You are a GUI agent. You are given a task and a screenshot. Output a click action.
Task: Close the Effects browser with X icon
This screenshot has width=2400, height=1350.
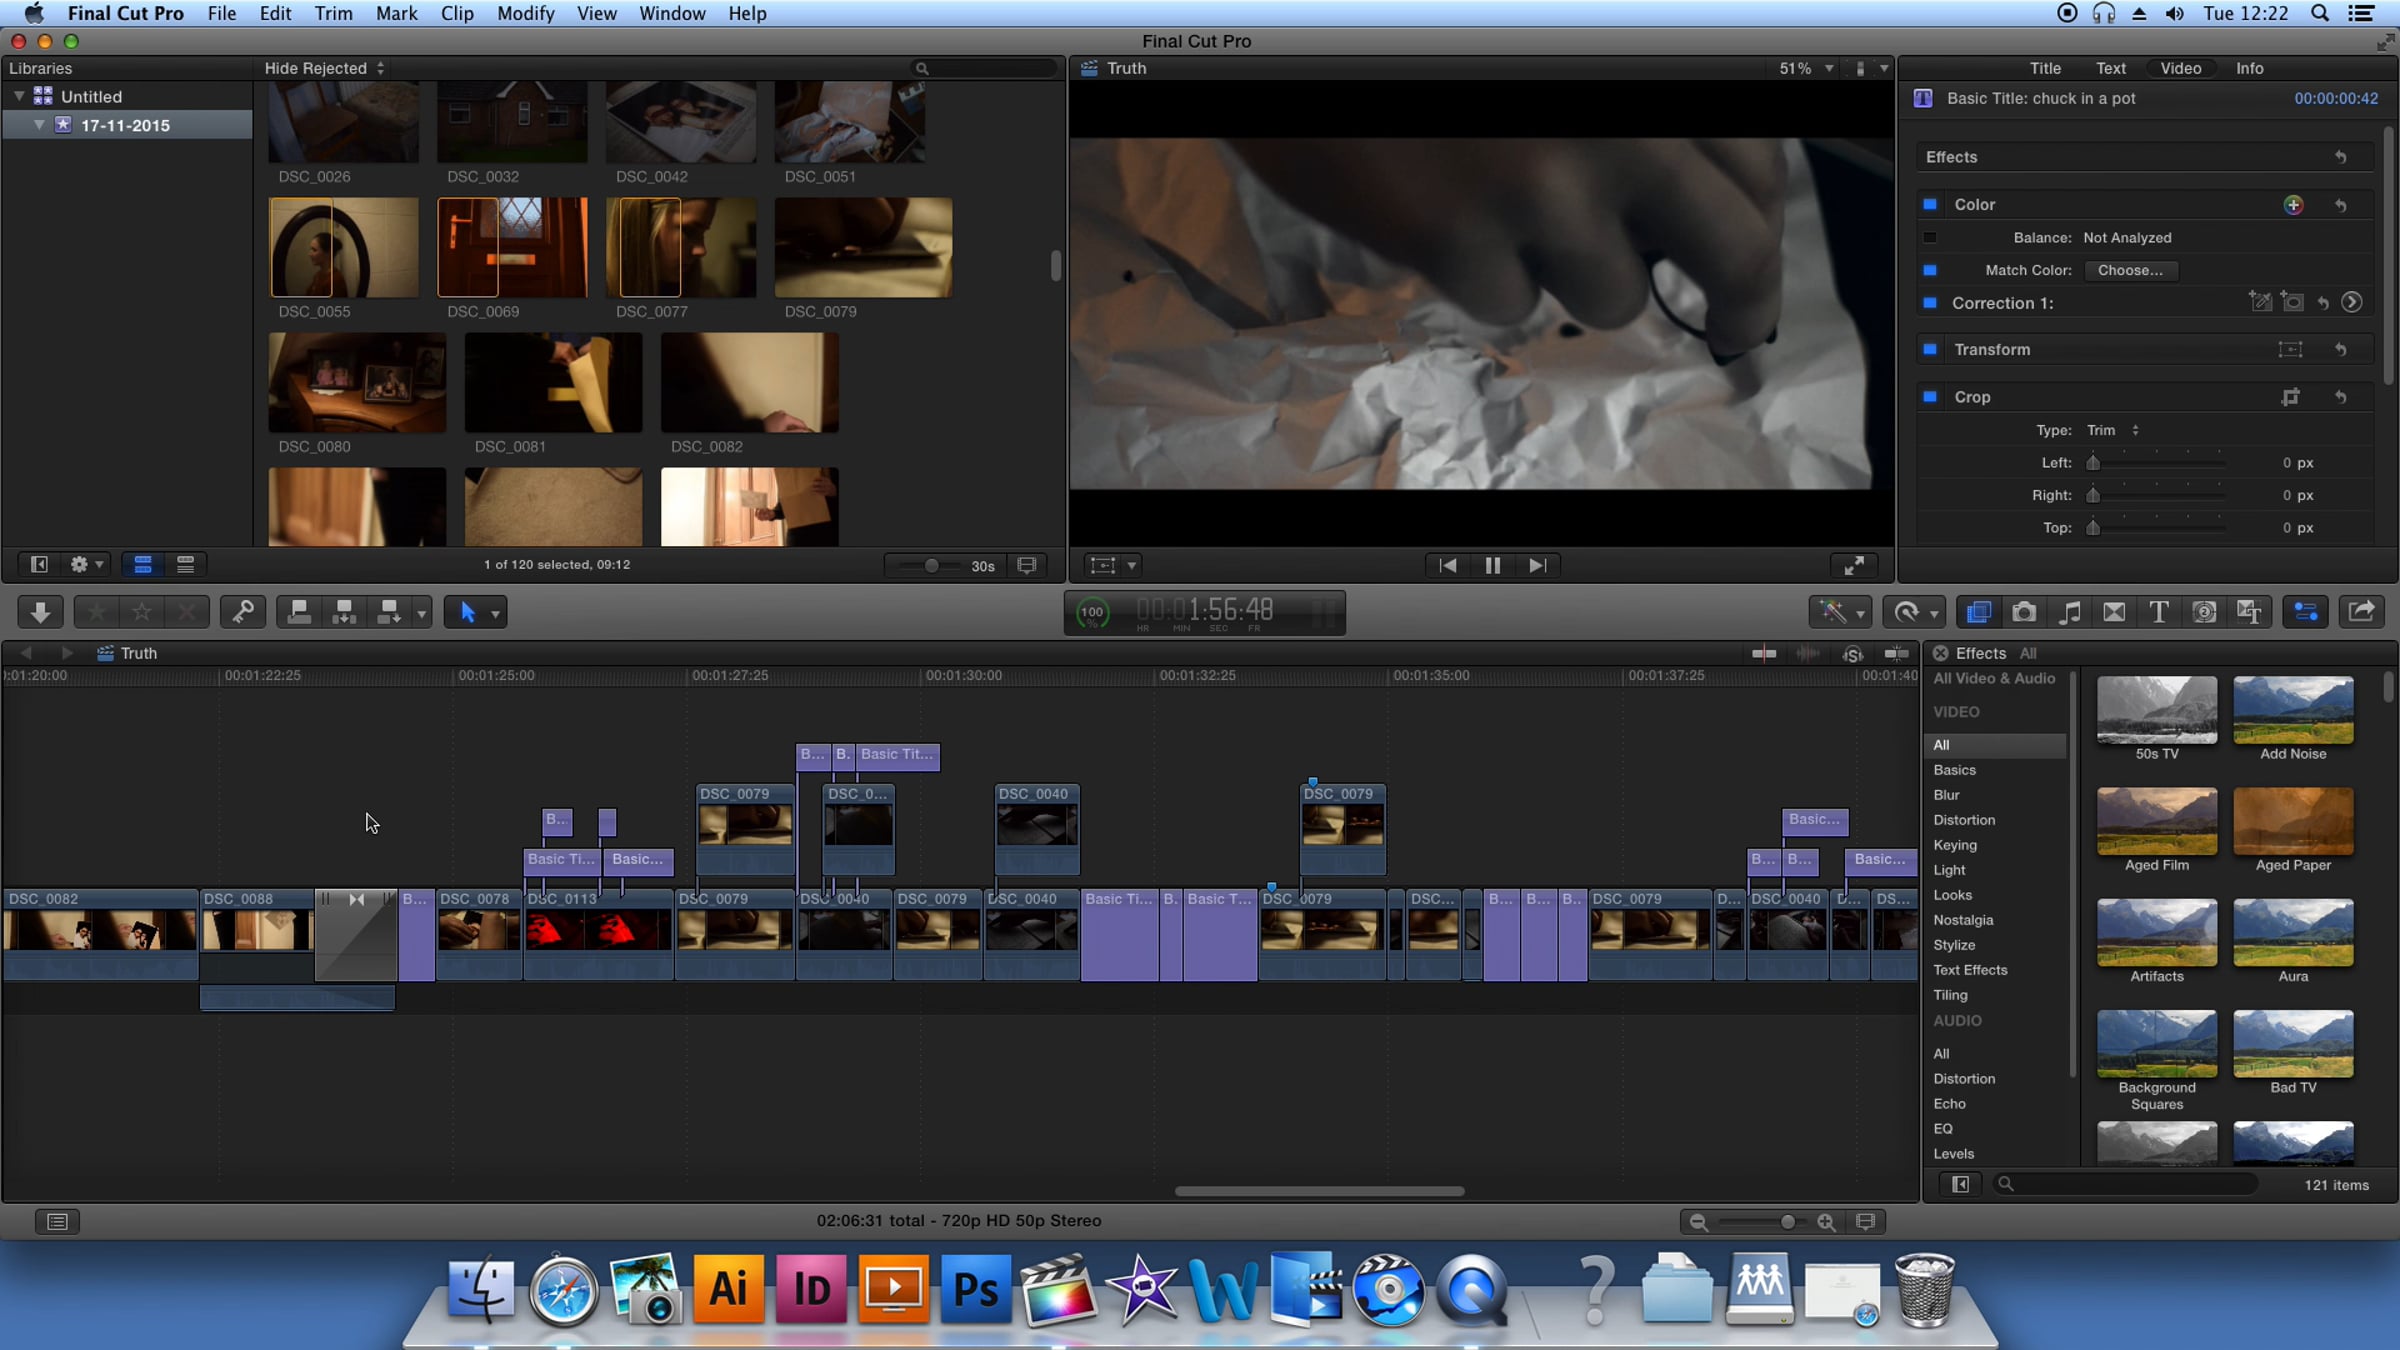(x=1940, y=653)
